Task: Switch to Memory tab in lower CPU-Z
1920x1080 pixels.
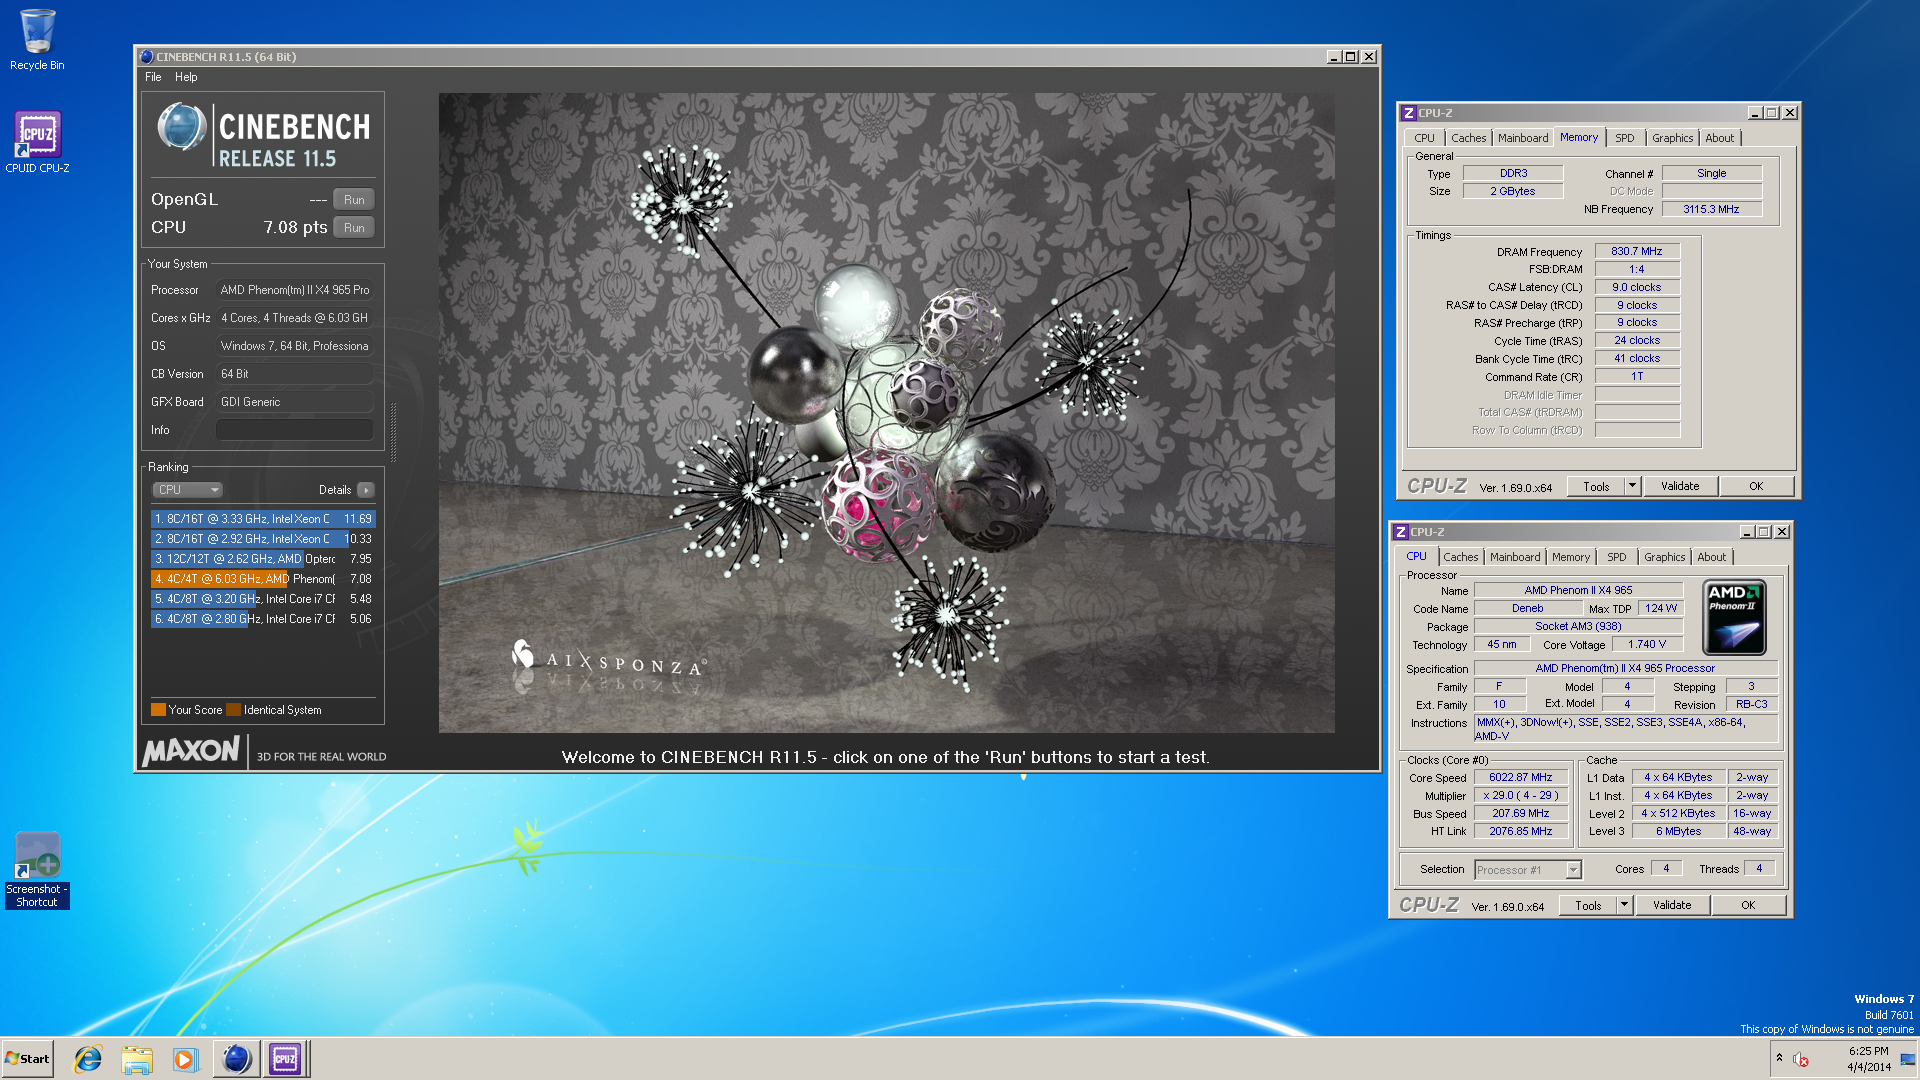Action: 1571,557
